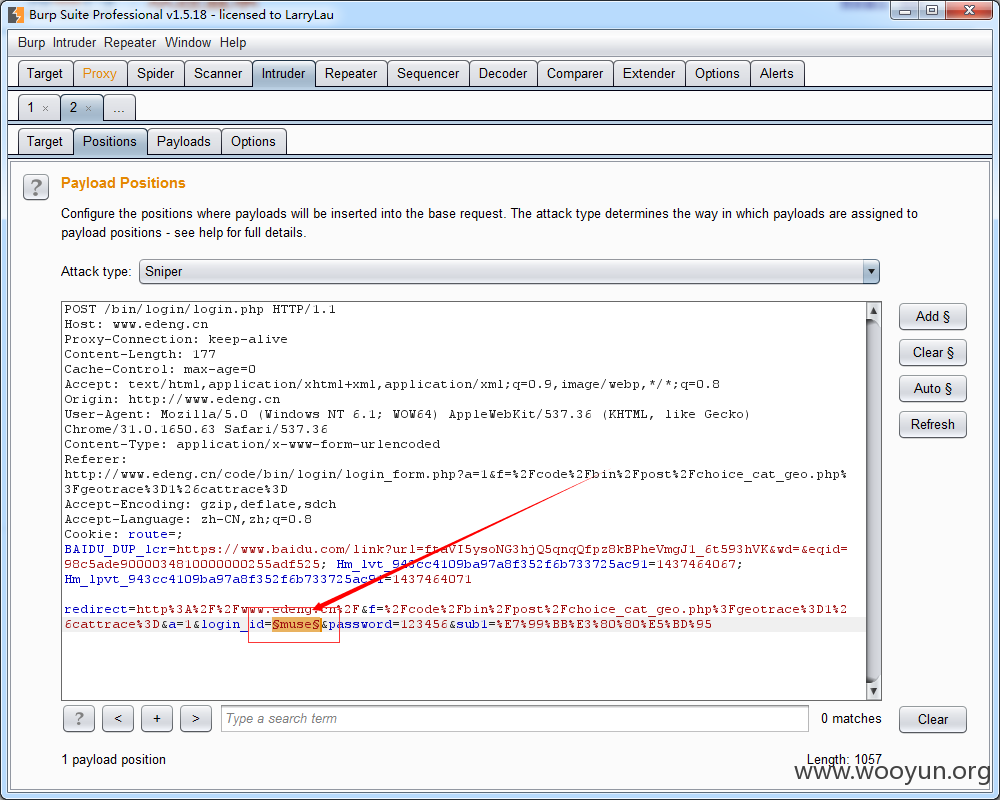Open the Help menu
1000x800 pixels.
[233, 43]
